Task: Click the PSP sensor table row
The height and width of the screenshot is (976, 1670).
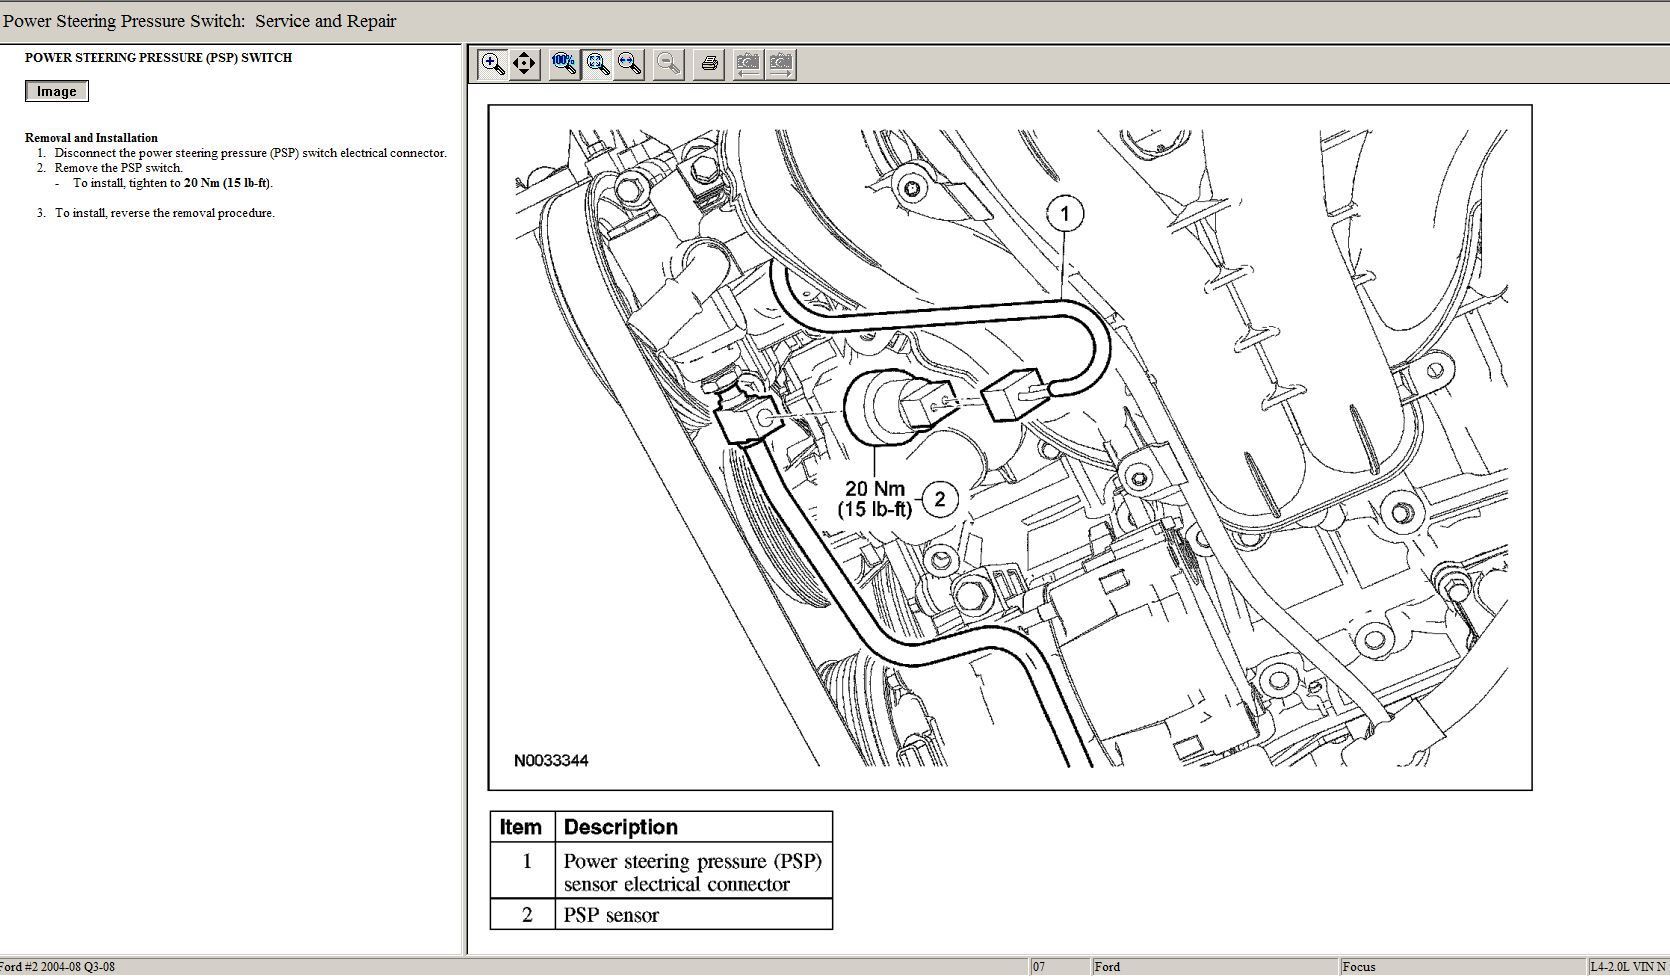Action: point(661,914)
